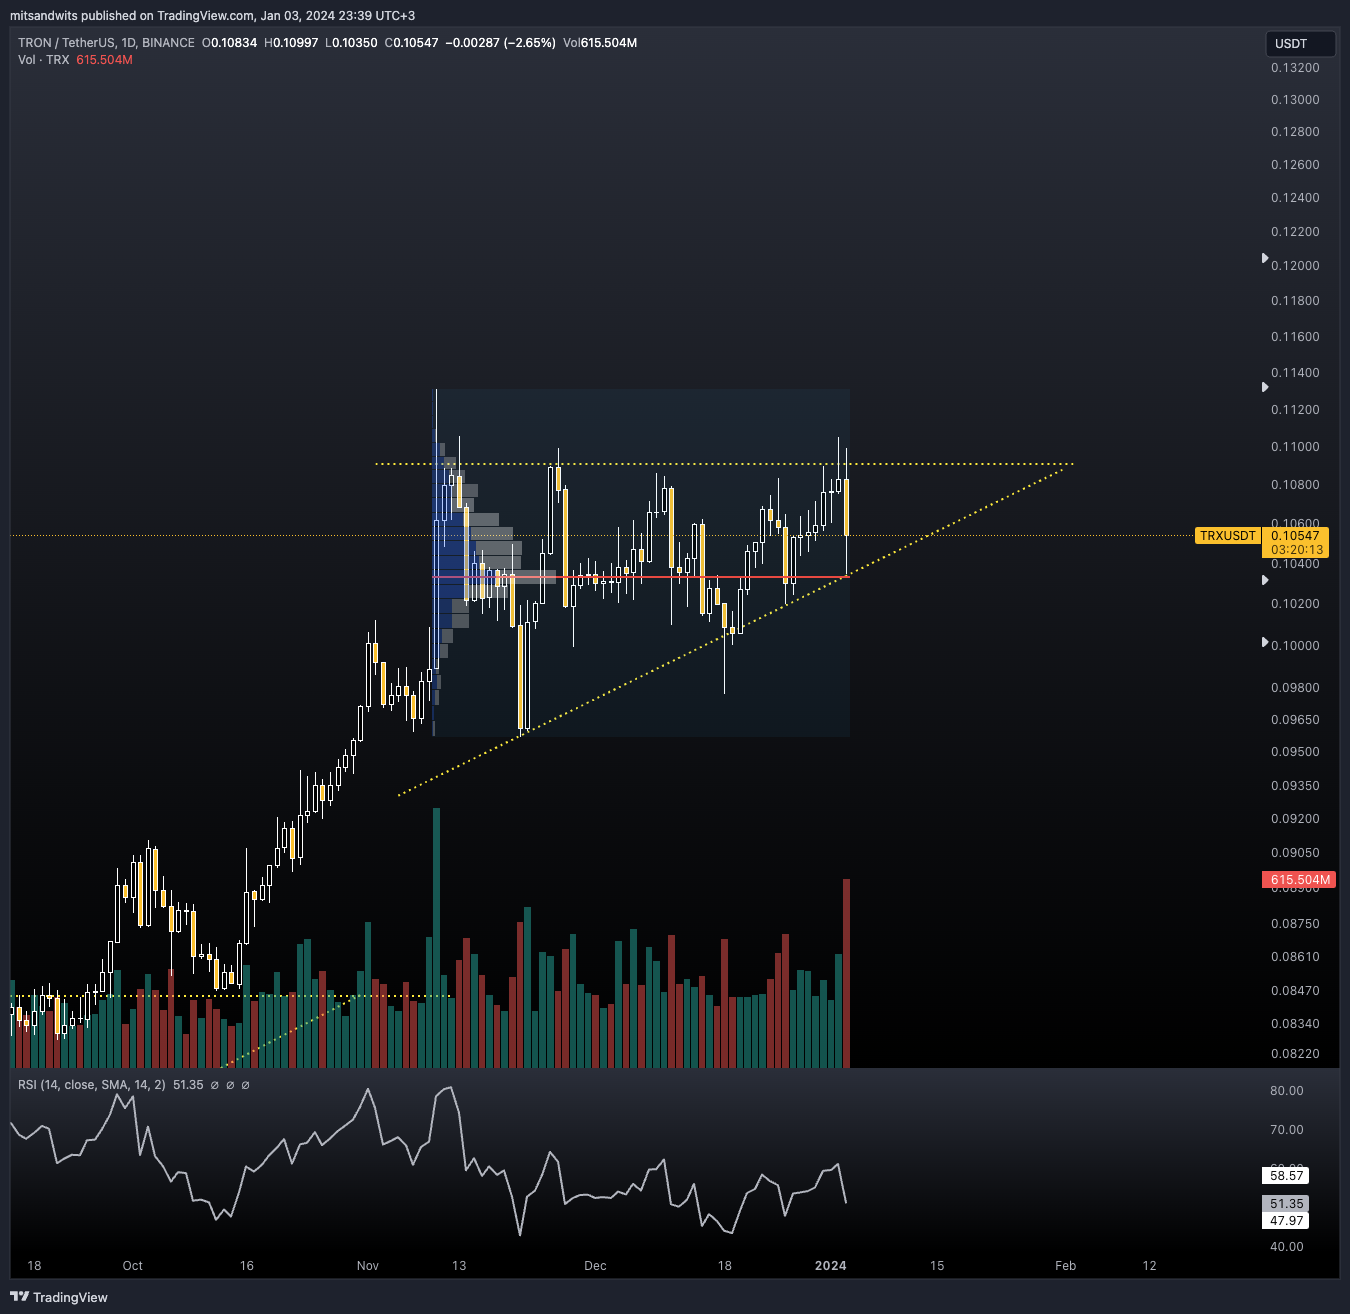Click the tall red volume bar for the latest candle

[846, 973]
